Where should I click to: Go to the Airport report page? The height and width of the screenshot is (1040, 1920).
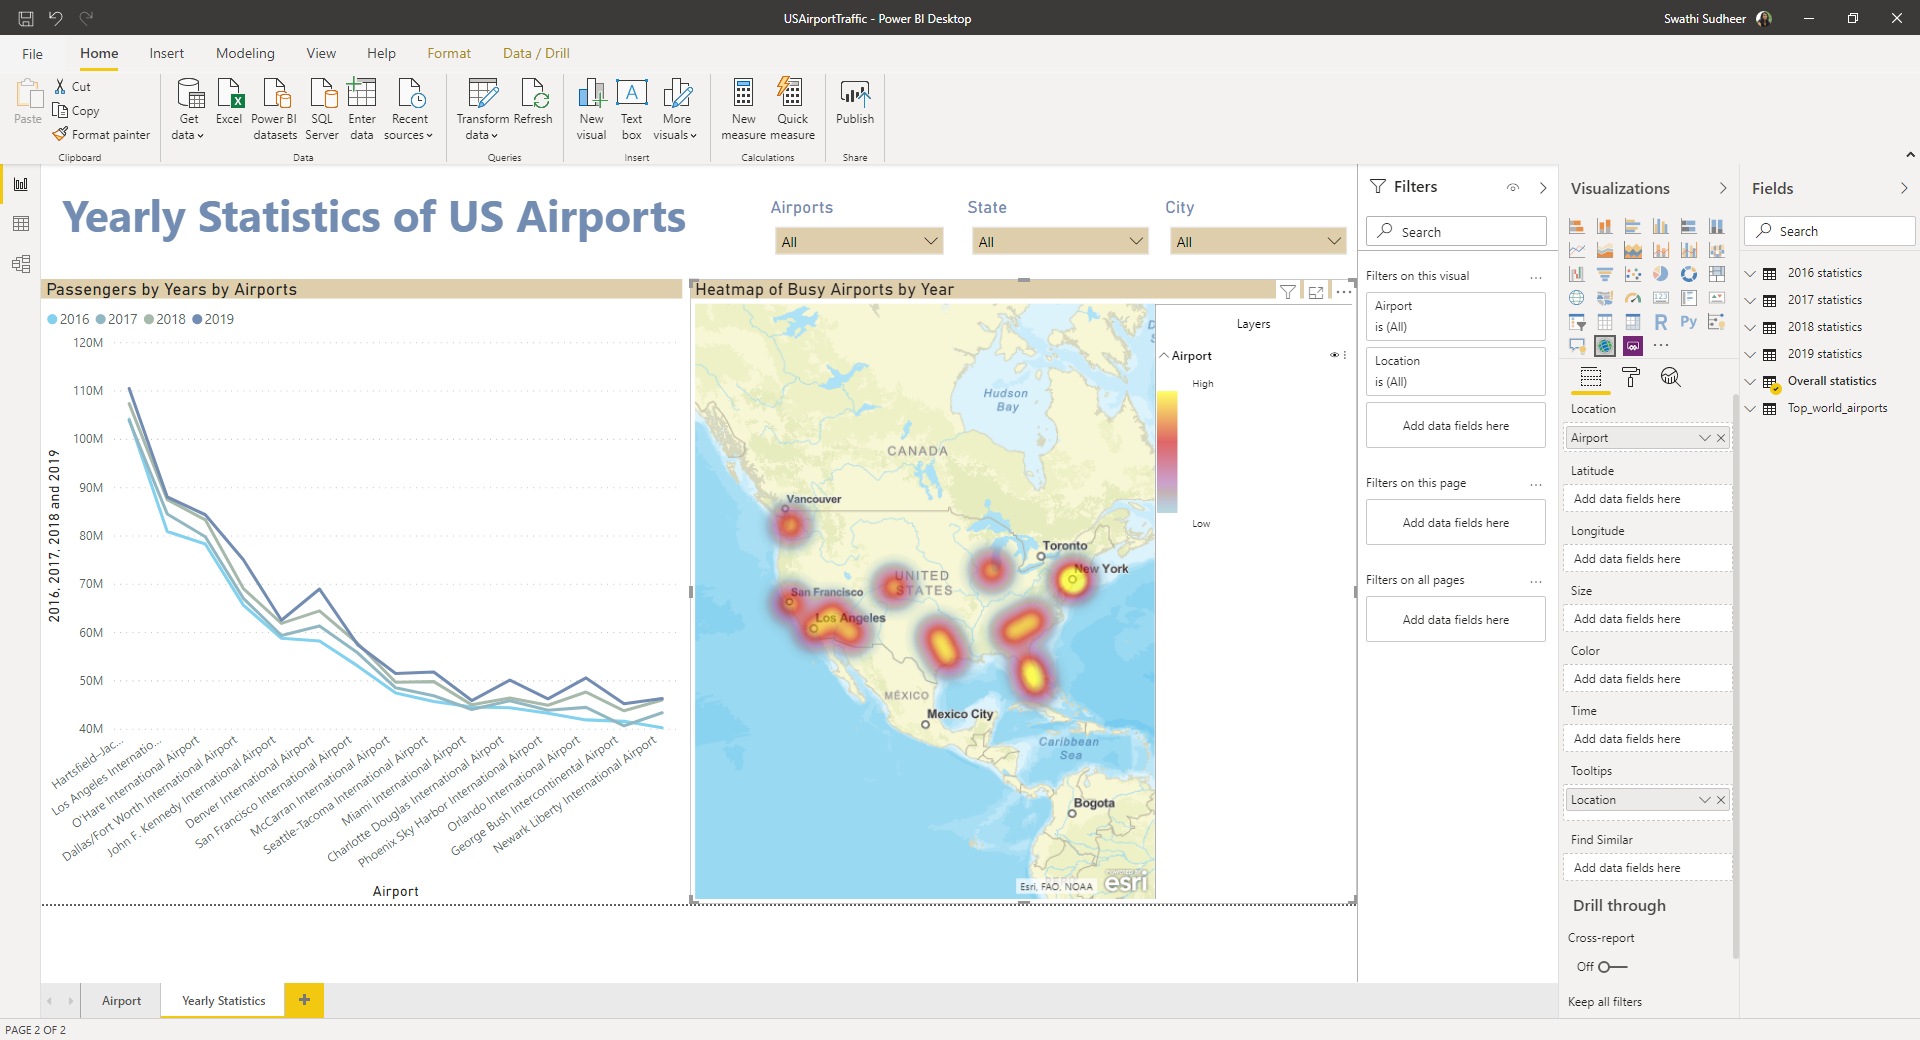[121, 1000]
